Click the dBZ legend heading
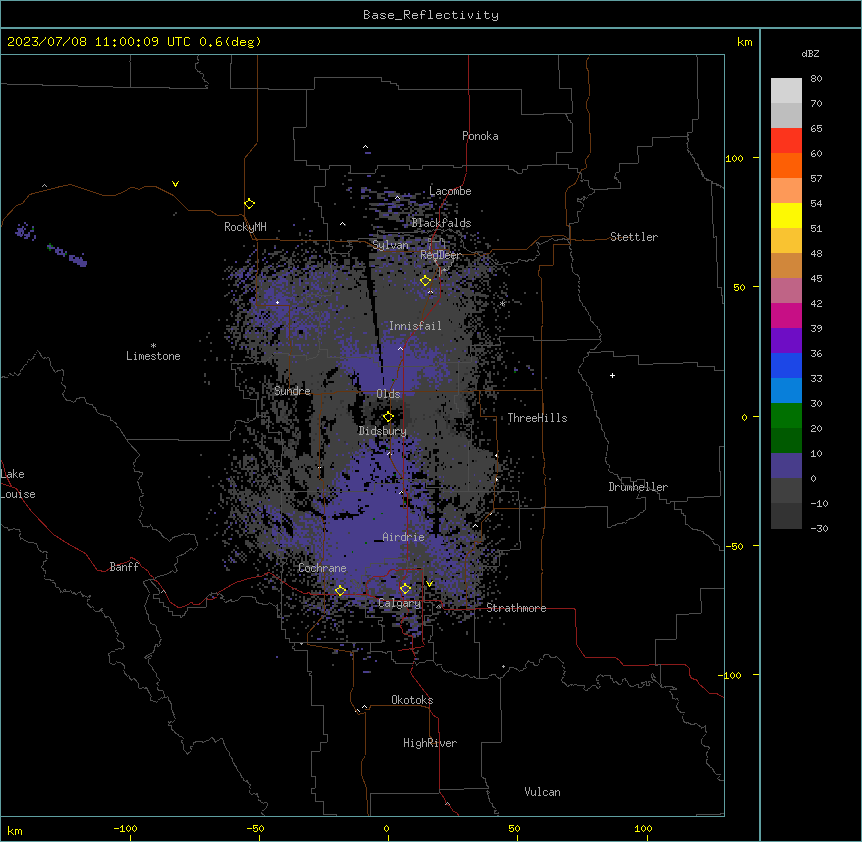The width and height of the screenshot is (862, 842). pyautogui.click(x=810, y=53)
